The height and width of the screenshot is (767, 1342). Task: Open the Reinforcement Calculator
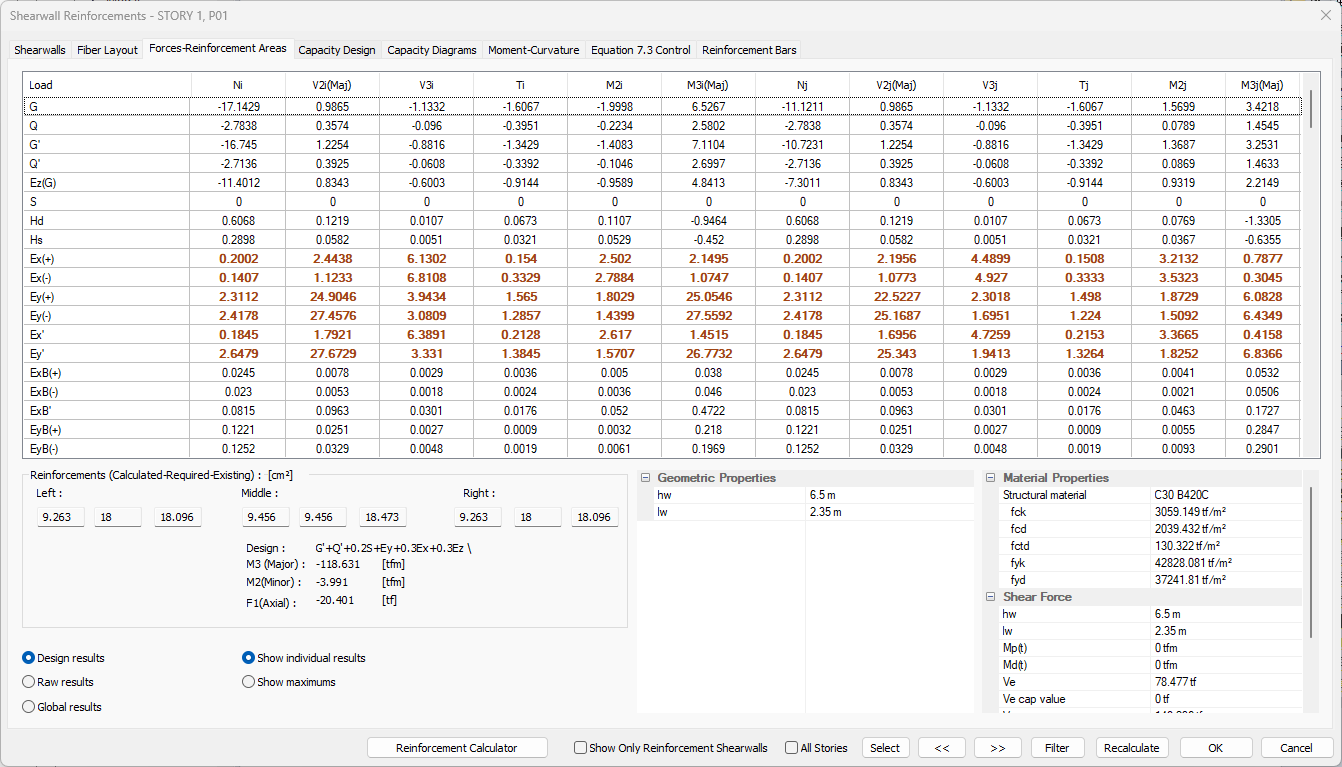pyautogui.click(x=457, y=748)
